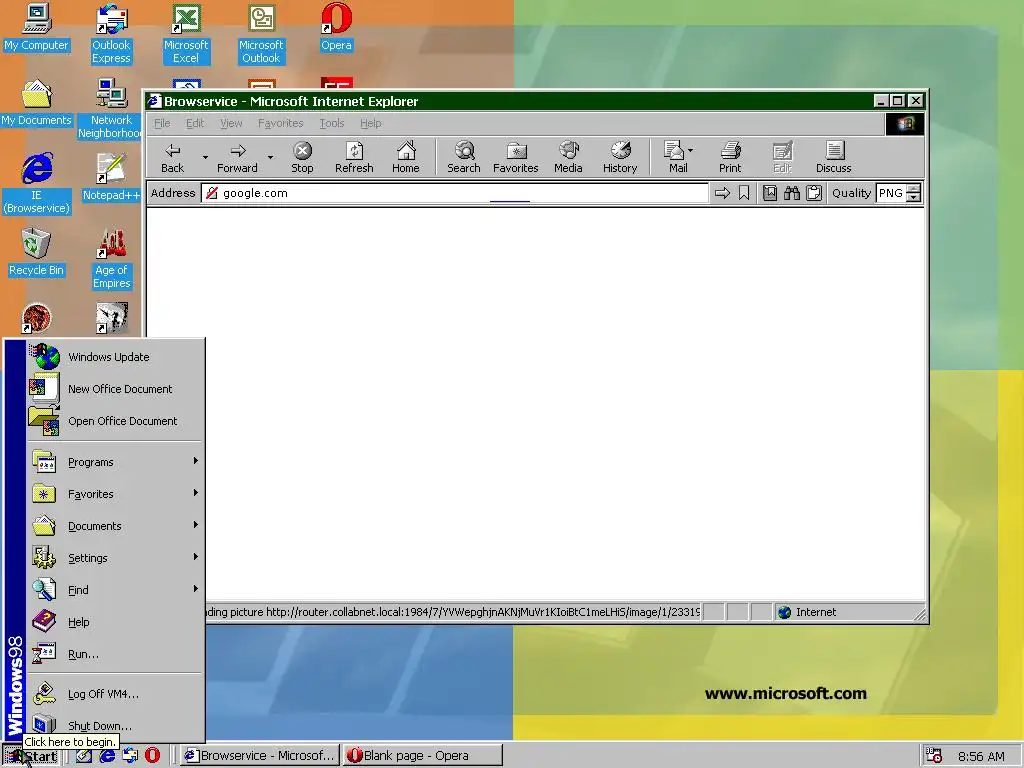Click the Discuss toolbar button
The height and width of the screenshot is (768, 1024).
point(833,157)
